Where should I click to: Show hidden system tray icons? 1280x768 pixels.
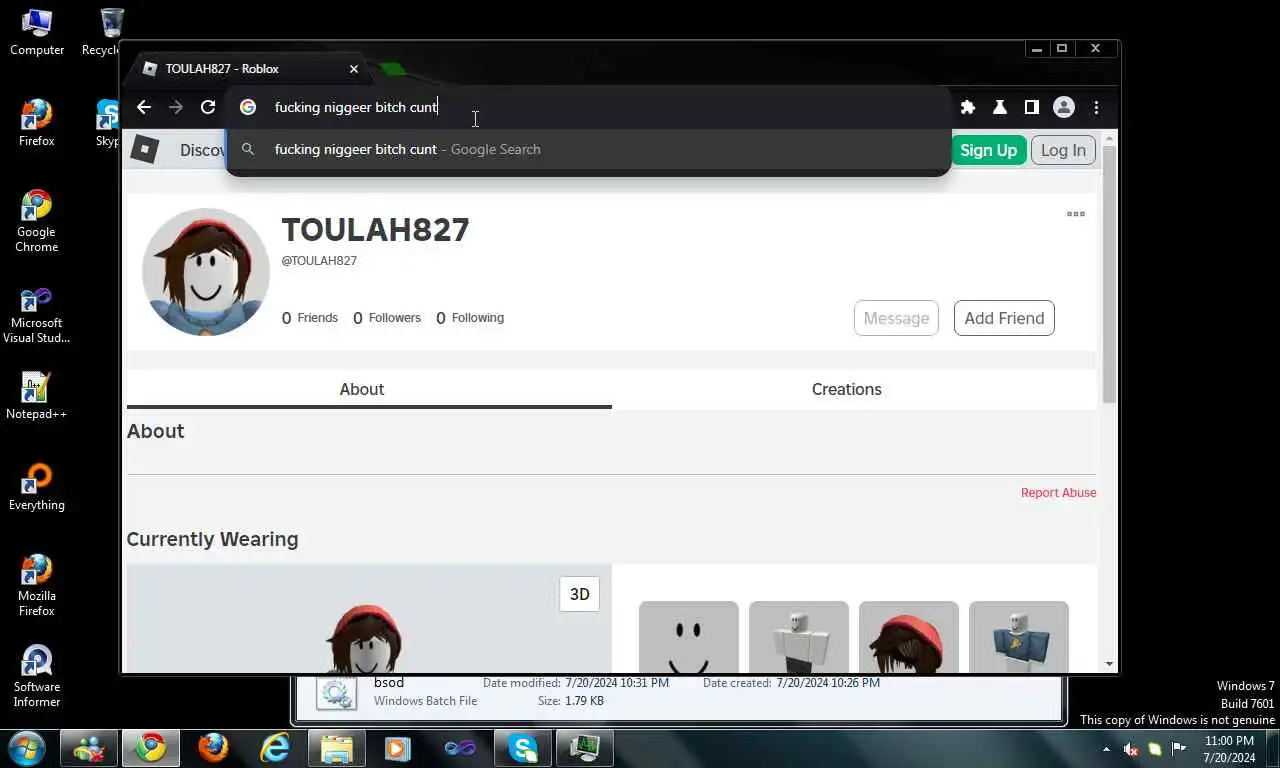coord(1106,749)
